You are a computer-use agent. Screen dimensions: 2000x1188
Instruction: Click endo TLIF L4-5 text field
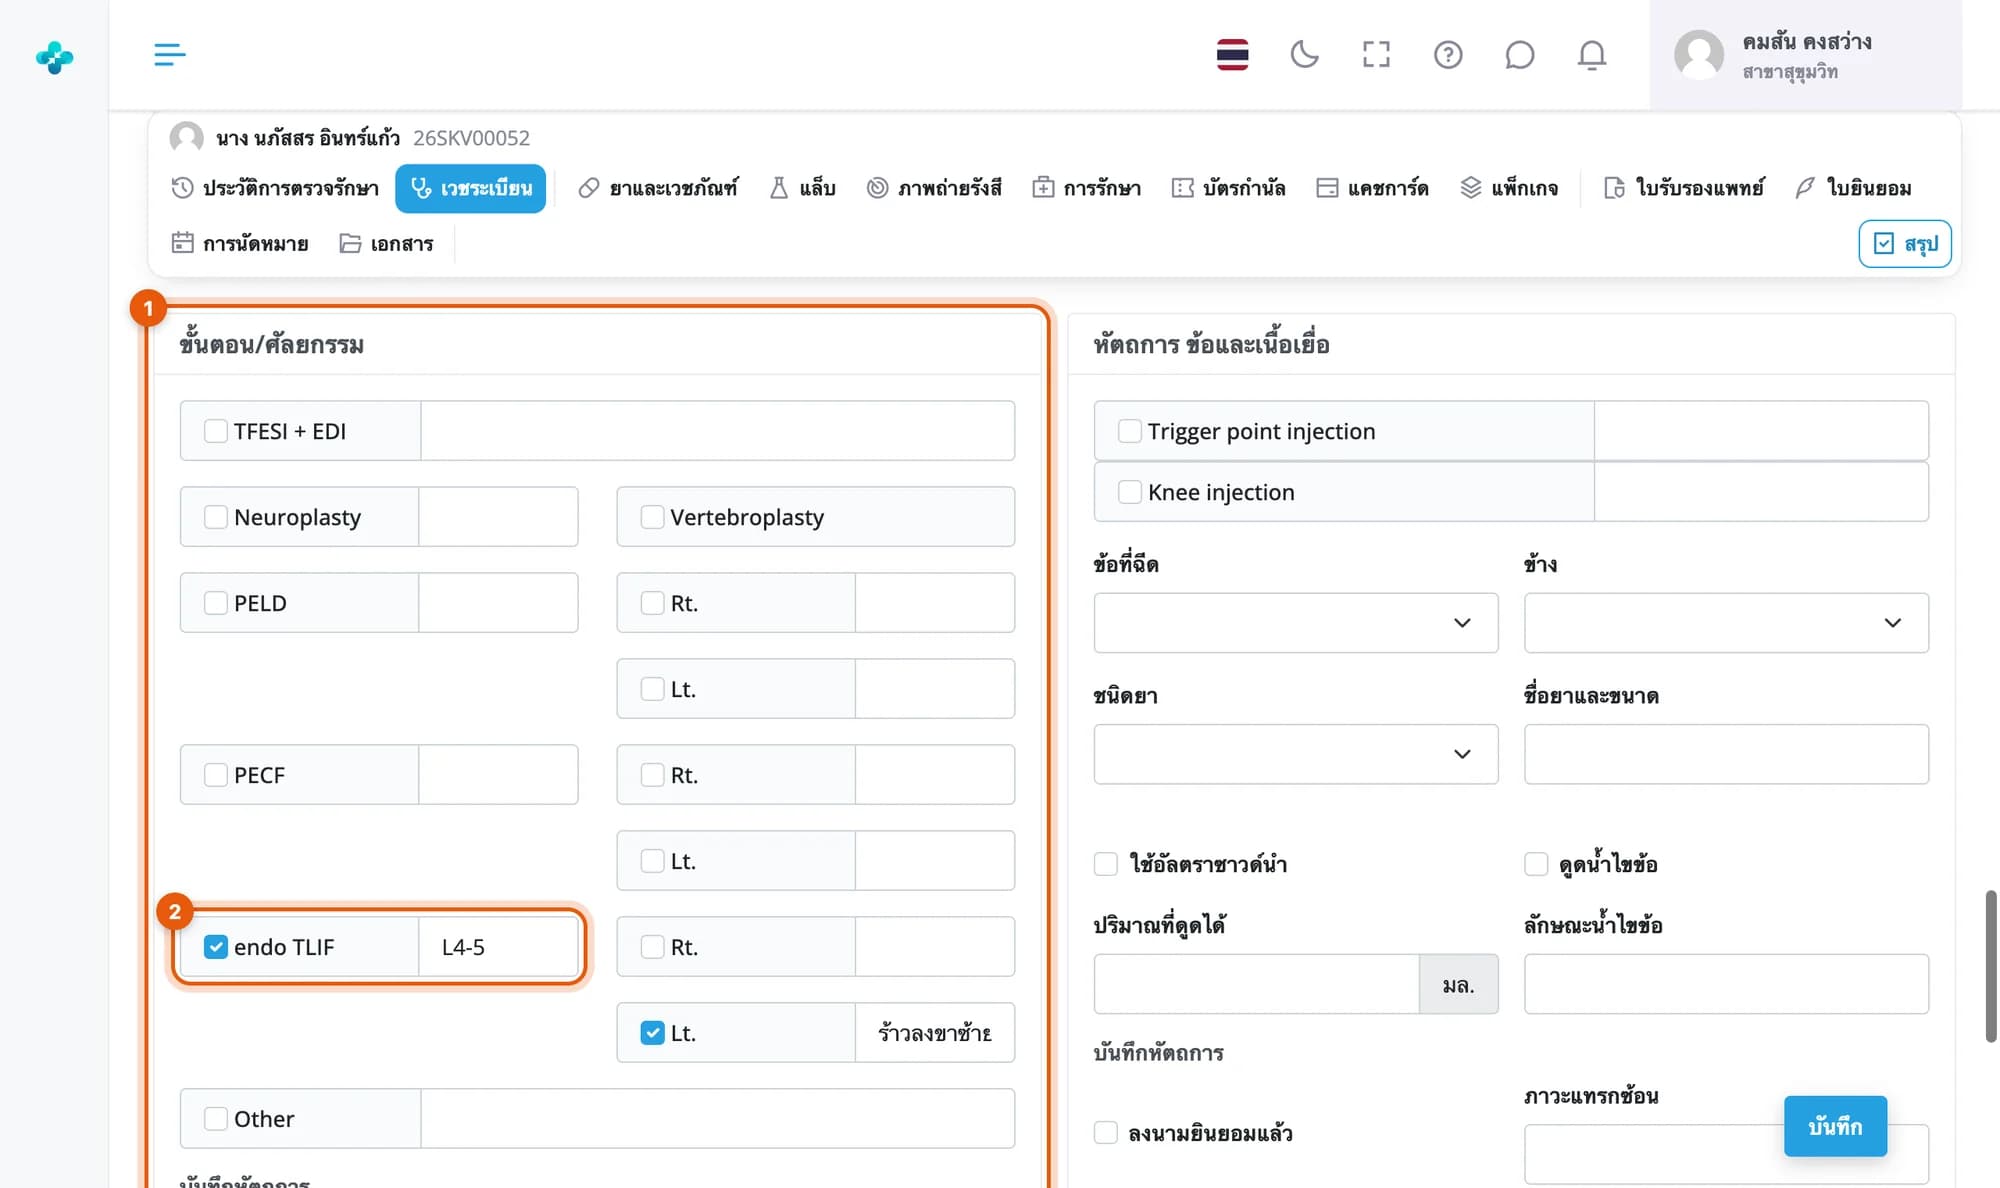click(x=498, y=947)
